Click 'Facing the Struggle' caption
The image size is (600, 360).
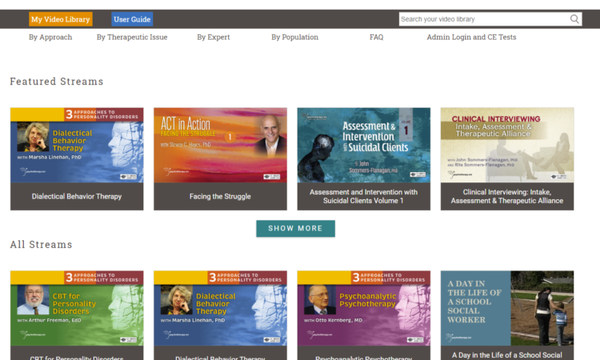[220, 196]
